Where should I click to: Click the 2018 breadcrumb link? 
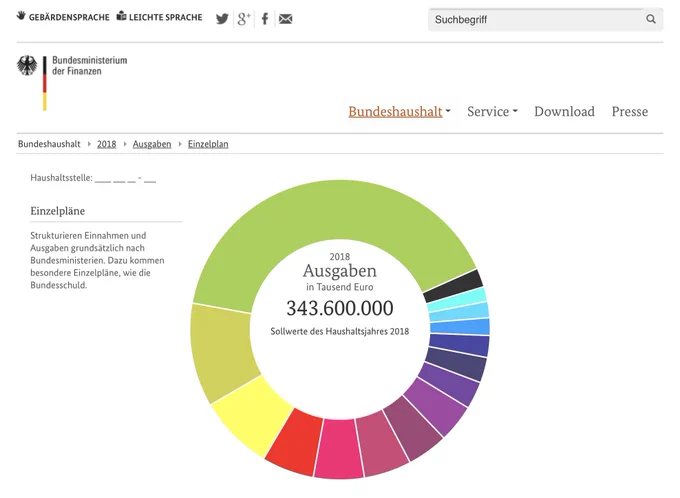(x=107, y=144)
